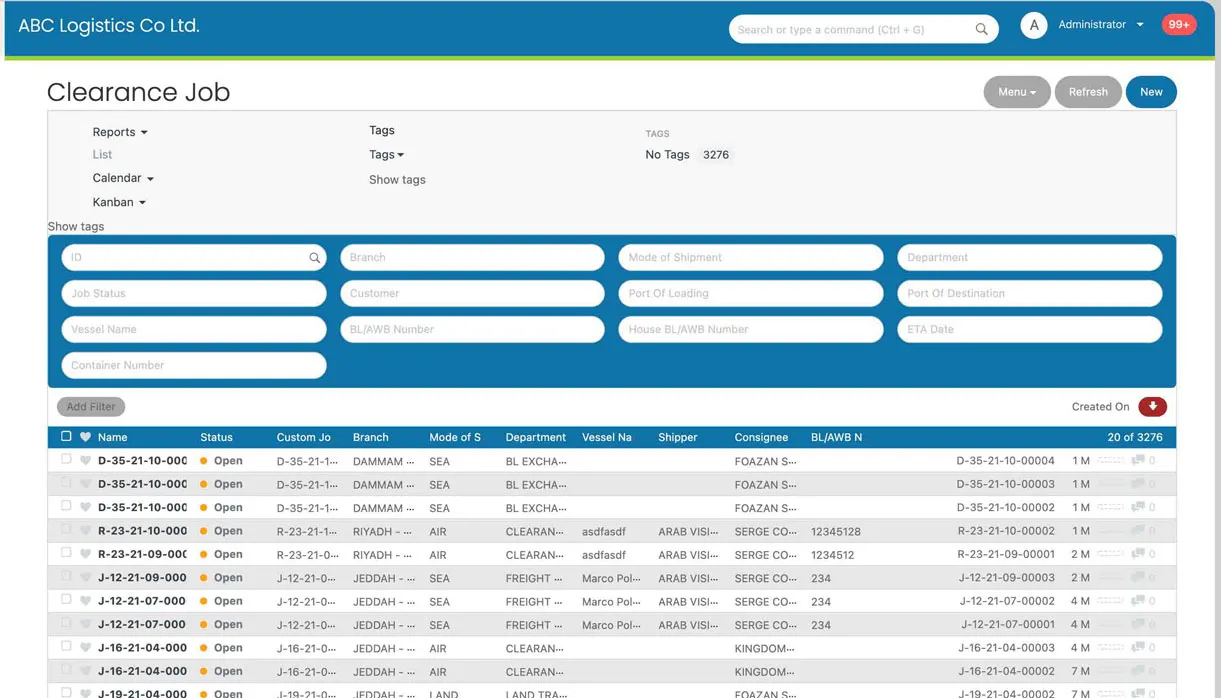Like the first D-35-21-10 row via heart
This screenshot has width=1221, height=698.
tap(85, 461)
